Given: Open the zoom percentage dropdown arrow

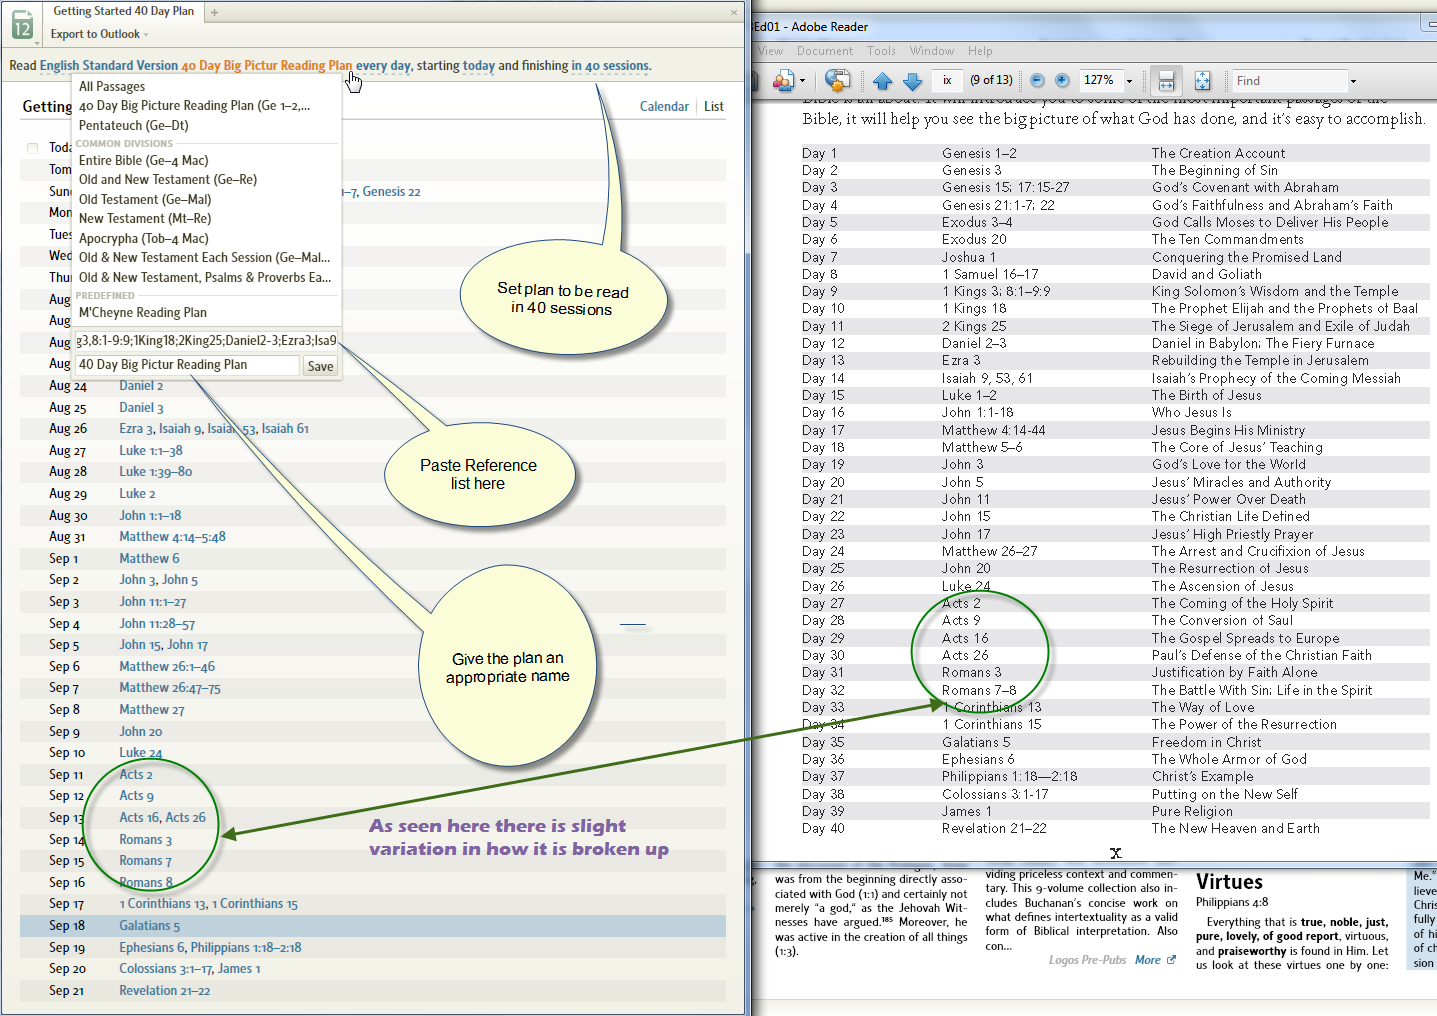Looking at the screenshot, I should (1129, 81).
